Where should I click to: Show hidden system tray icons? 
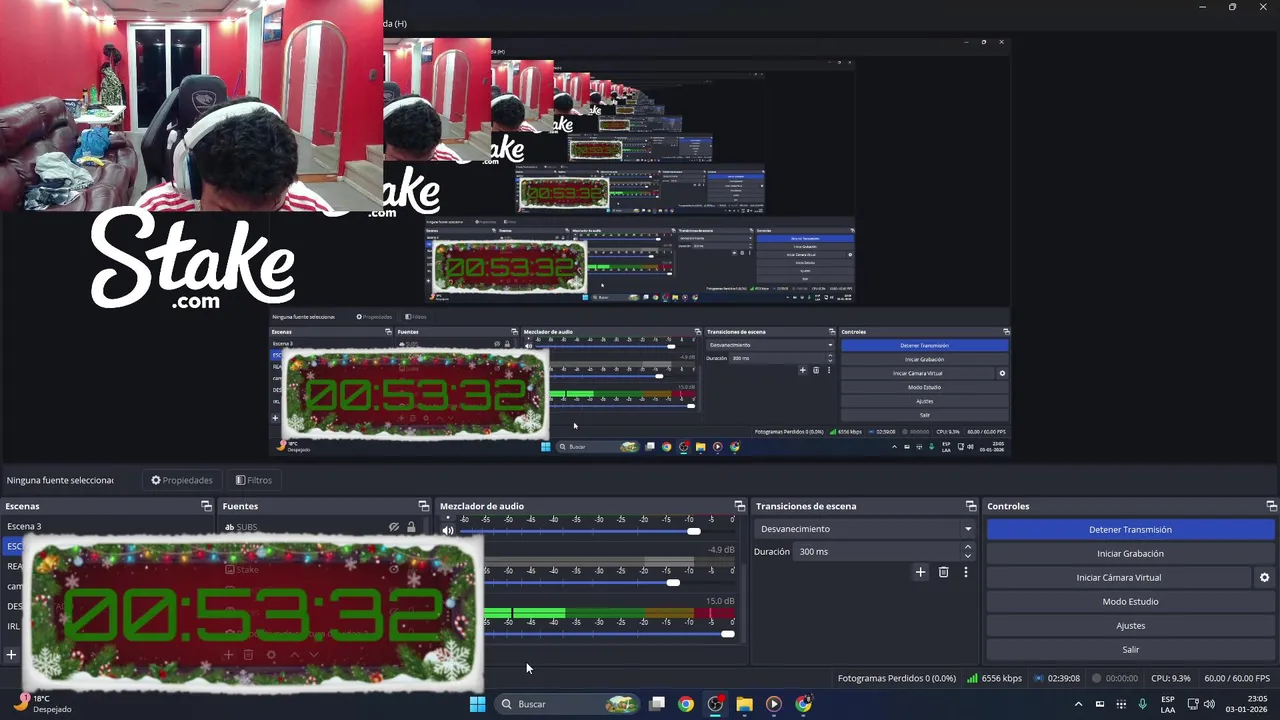tap(1078, 704)
